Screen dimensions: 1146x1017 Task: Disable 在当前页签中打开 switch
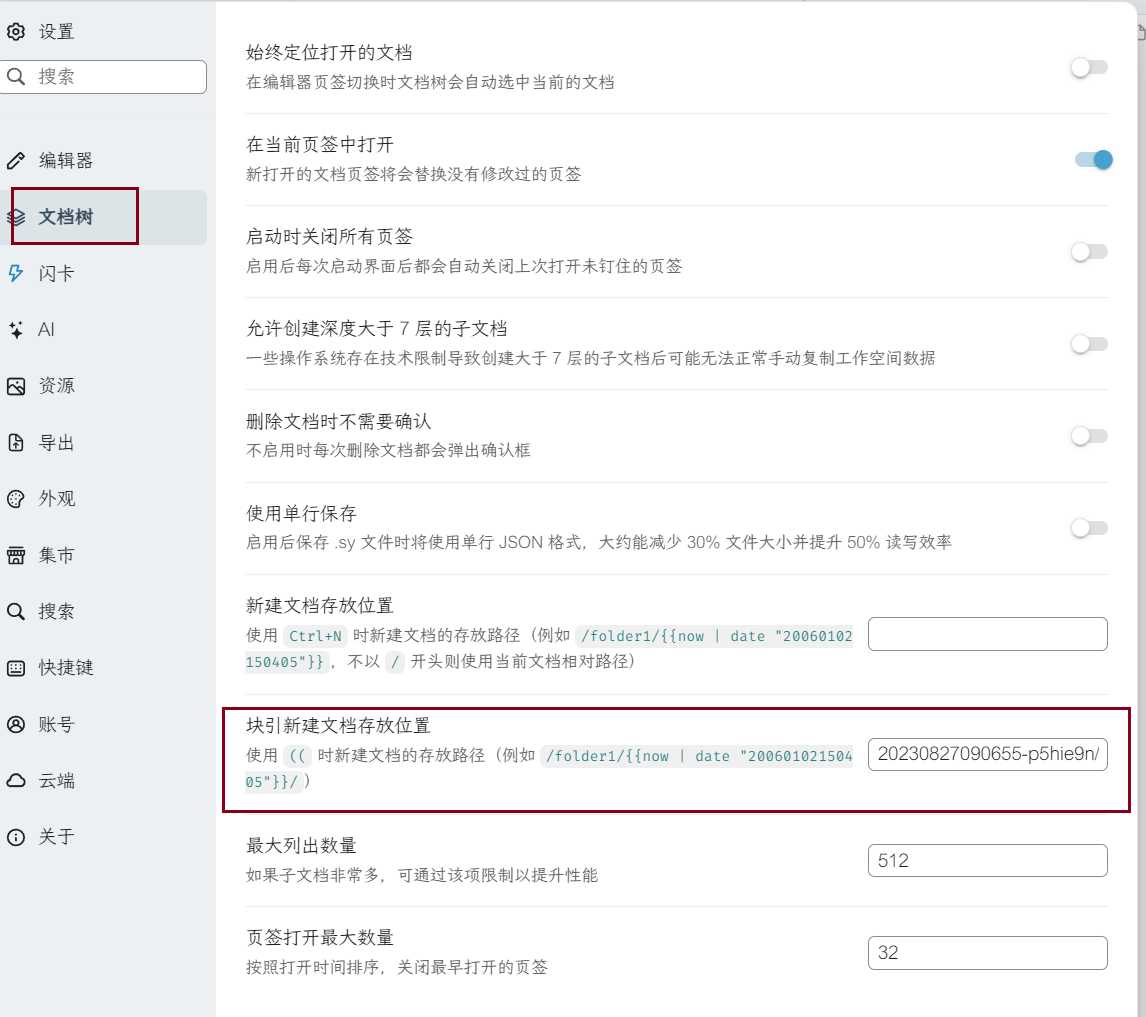[x=1093, y=159]
